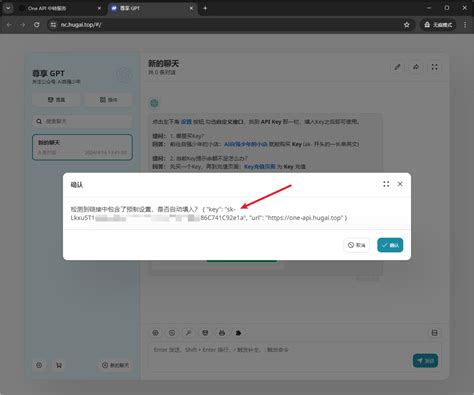Send the message with the teal send button
Viewport: 474px width, 395px height.
(425, 361)
